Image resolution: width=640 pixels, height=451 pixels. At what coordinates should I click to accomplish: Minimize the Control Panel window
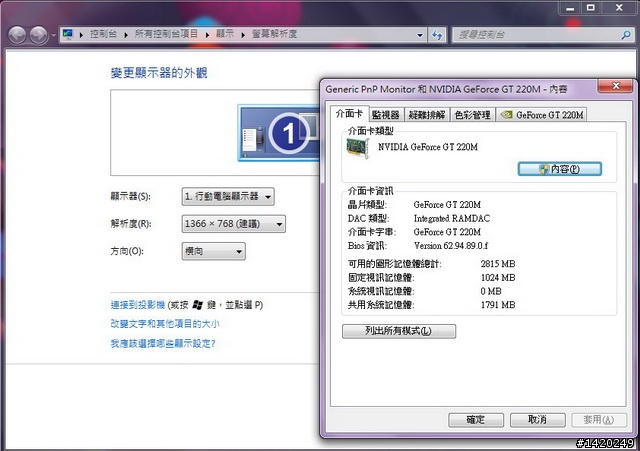pos(570,8)
